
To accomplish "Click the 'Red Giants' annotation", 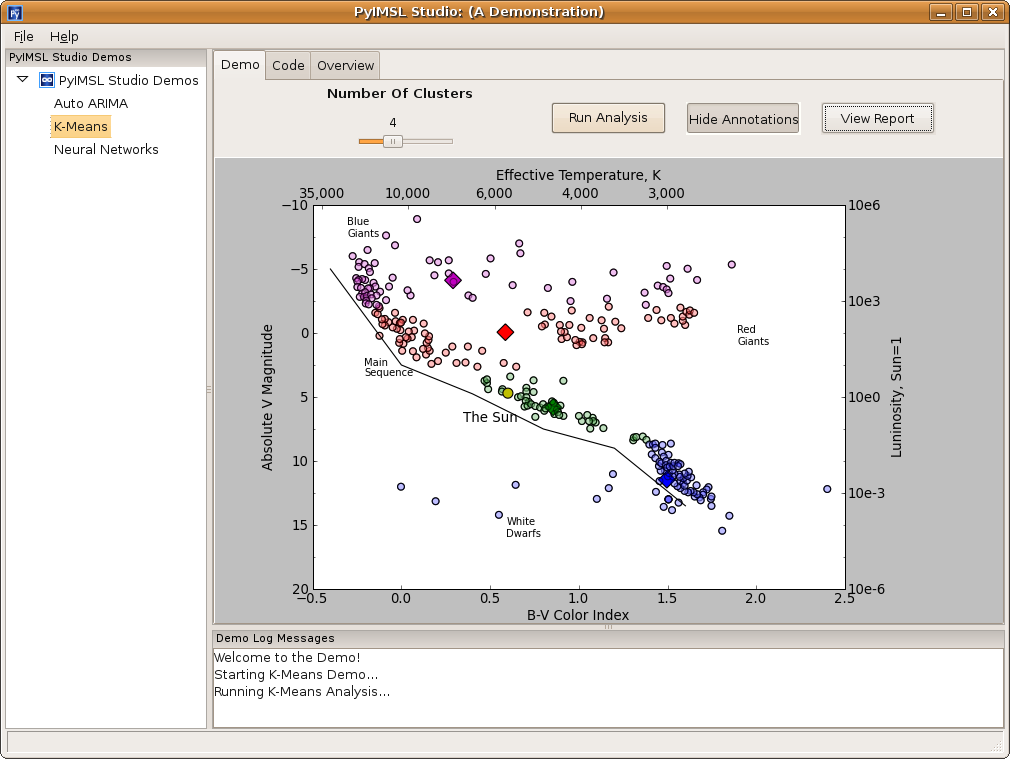I will coord(753,335).
